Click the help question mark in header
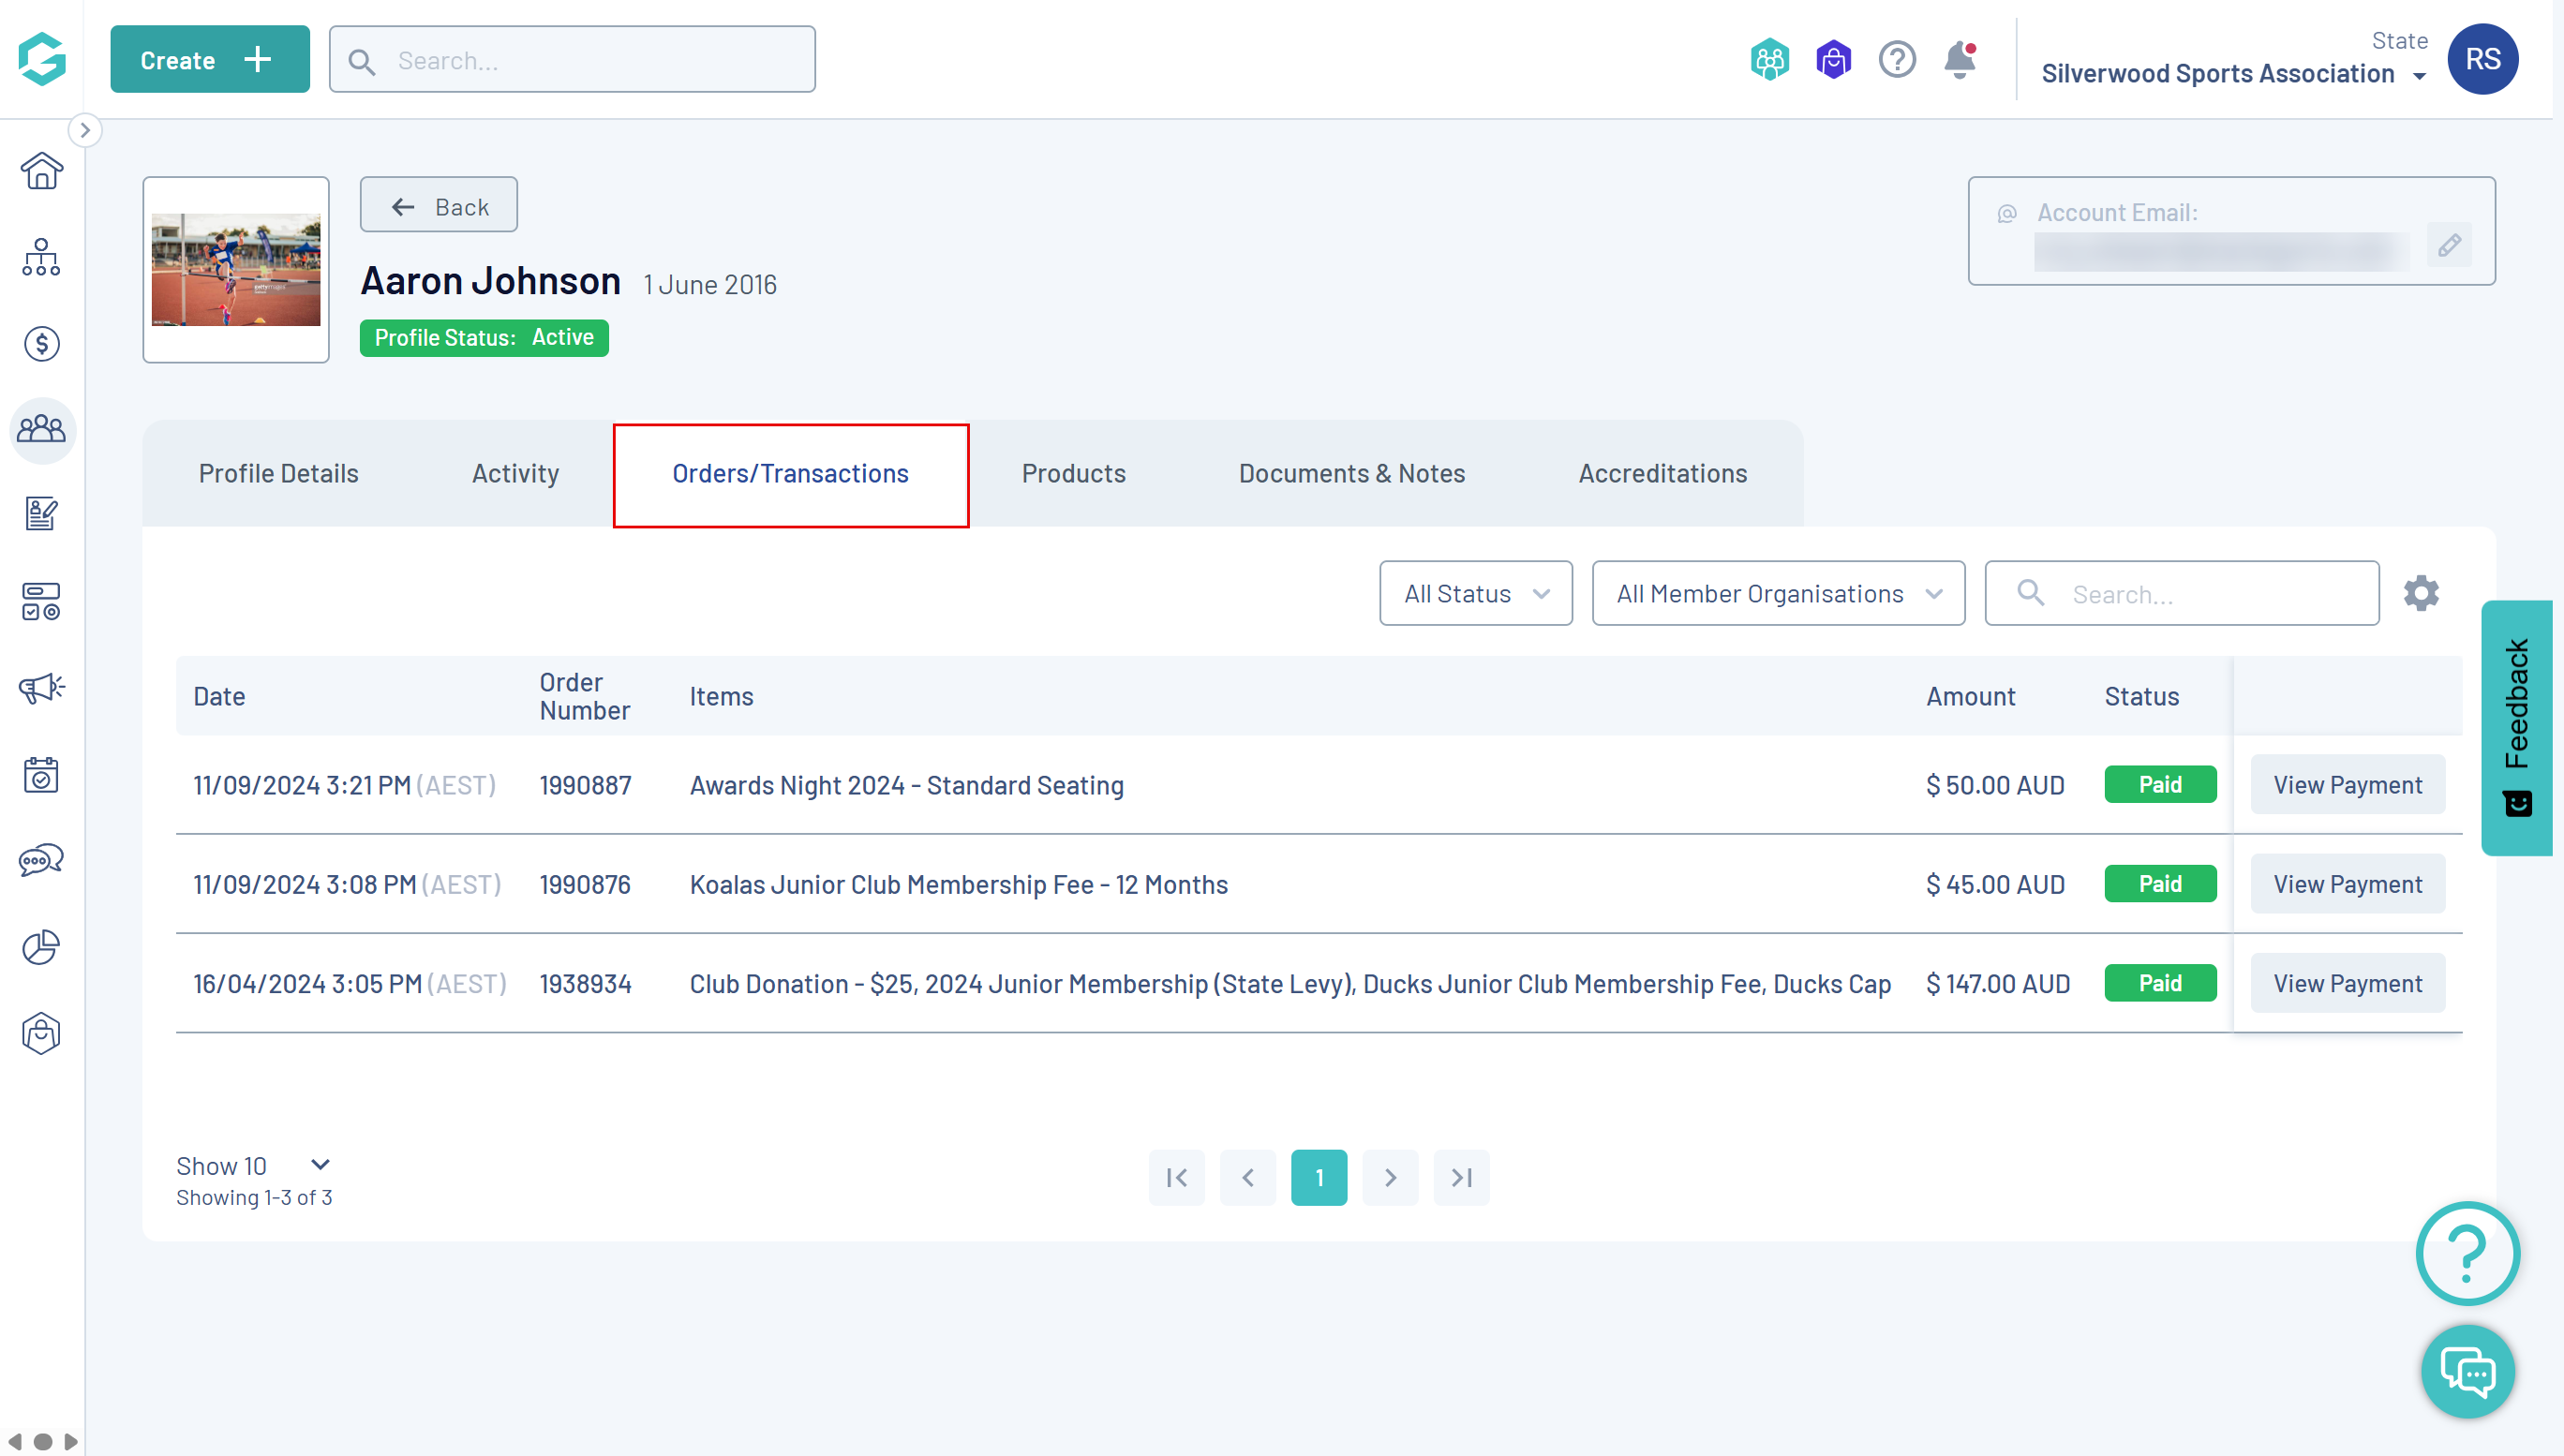 click(1897, 60)
